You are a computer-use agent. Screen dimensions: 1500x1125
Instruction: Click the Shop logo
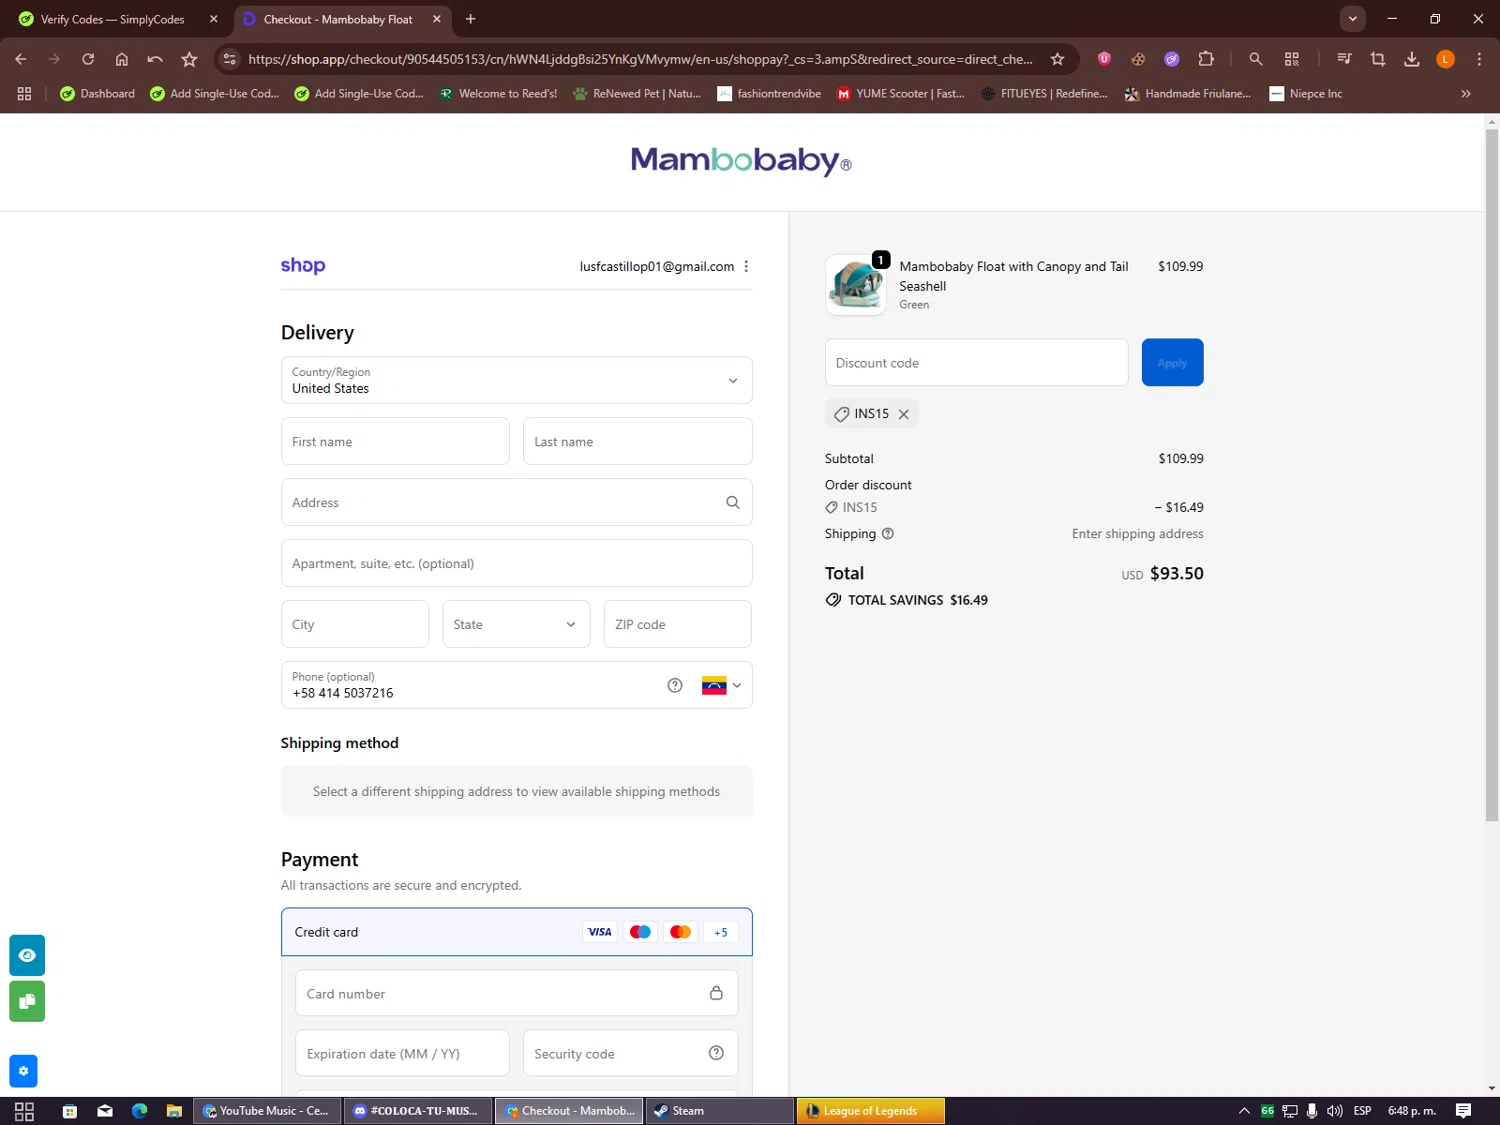303,266
